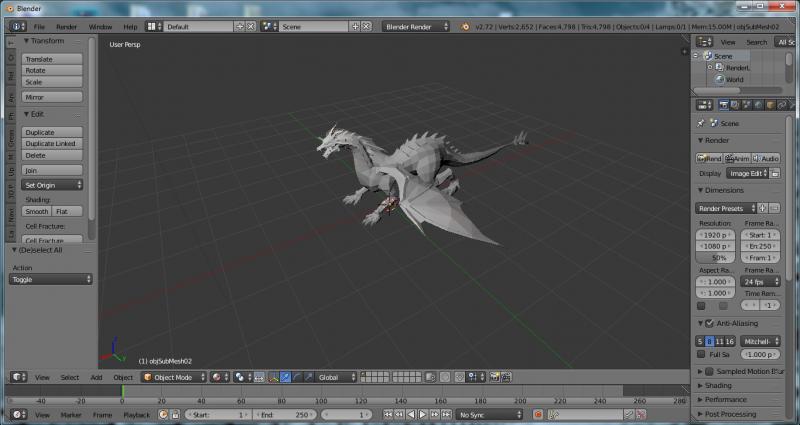Enable Sampled Motion Blur checkbox
The image size is (800, 425).
(x=709, y=371)
